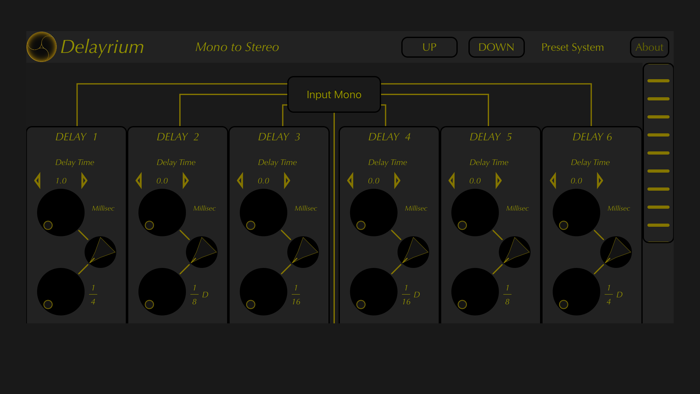Toggle Delay 5 millisec/sync selector switch
Image resolution: width=700 pixels, height=394 pixels.
(x=515, y=252)
